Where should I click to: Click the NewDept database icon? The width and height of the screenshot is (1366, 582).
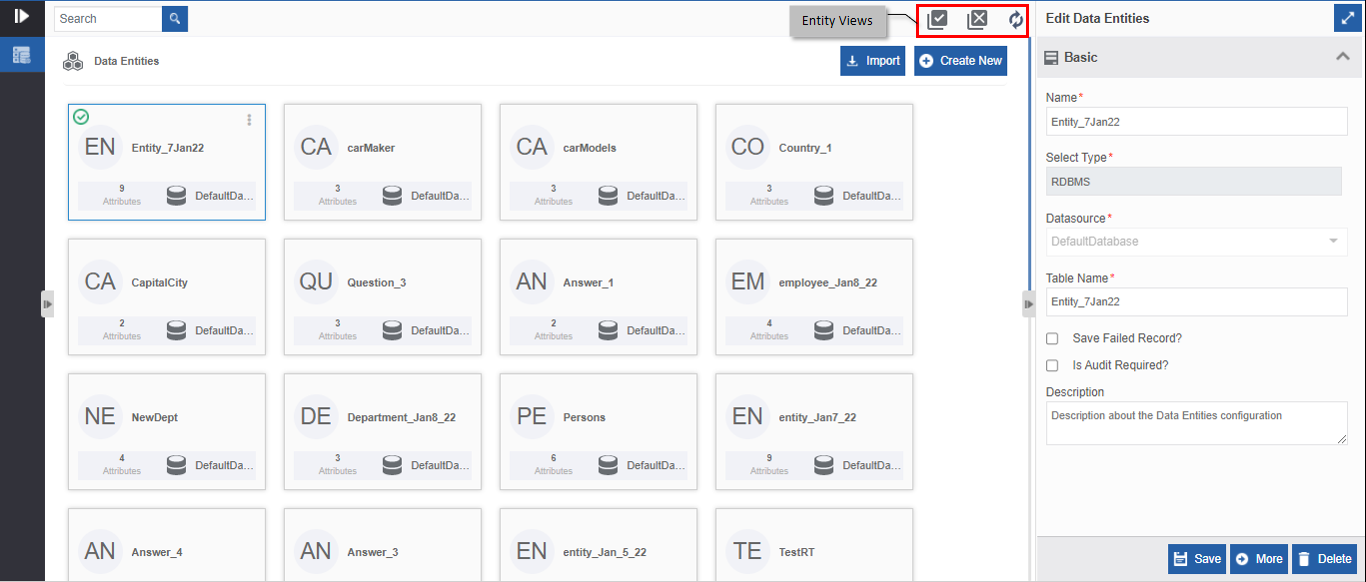[176, 466]
